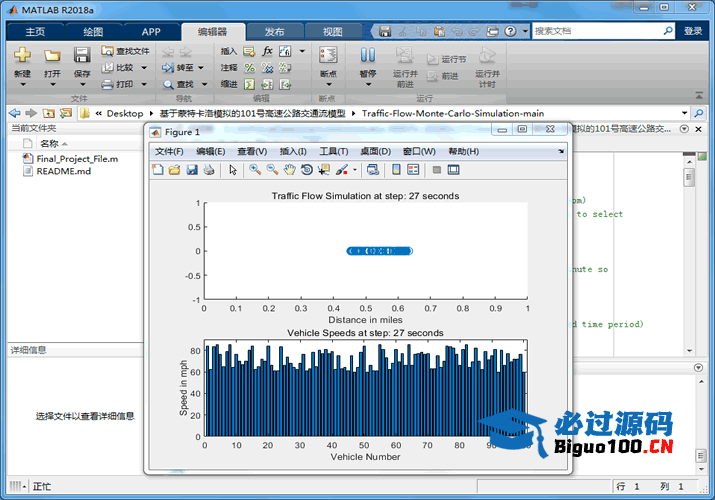The width and height of the screenshot is (715, 500).
Task: Select the Edit Plot arrow tool
Action: point(232,170)
